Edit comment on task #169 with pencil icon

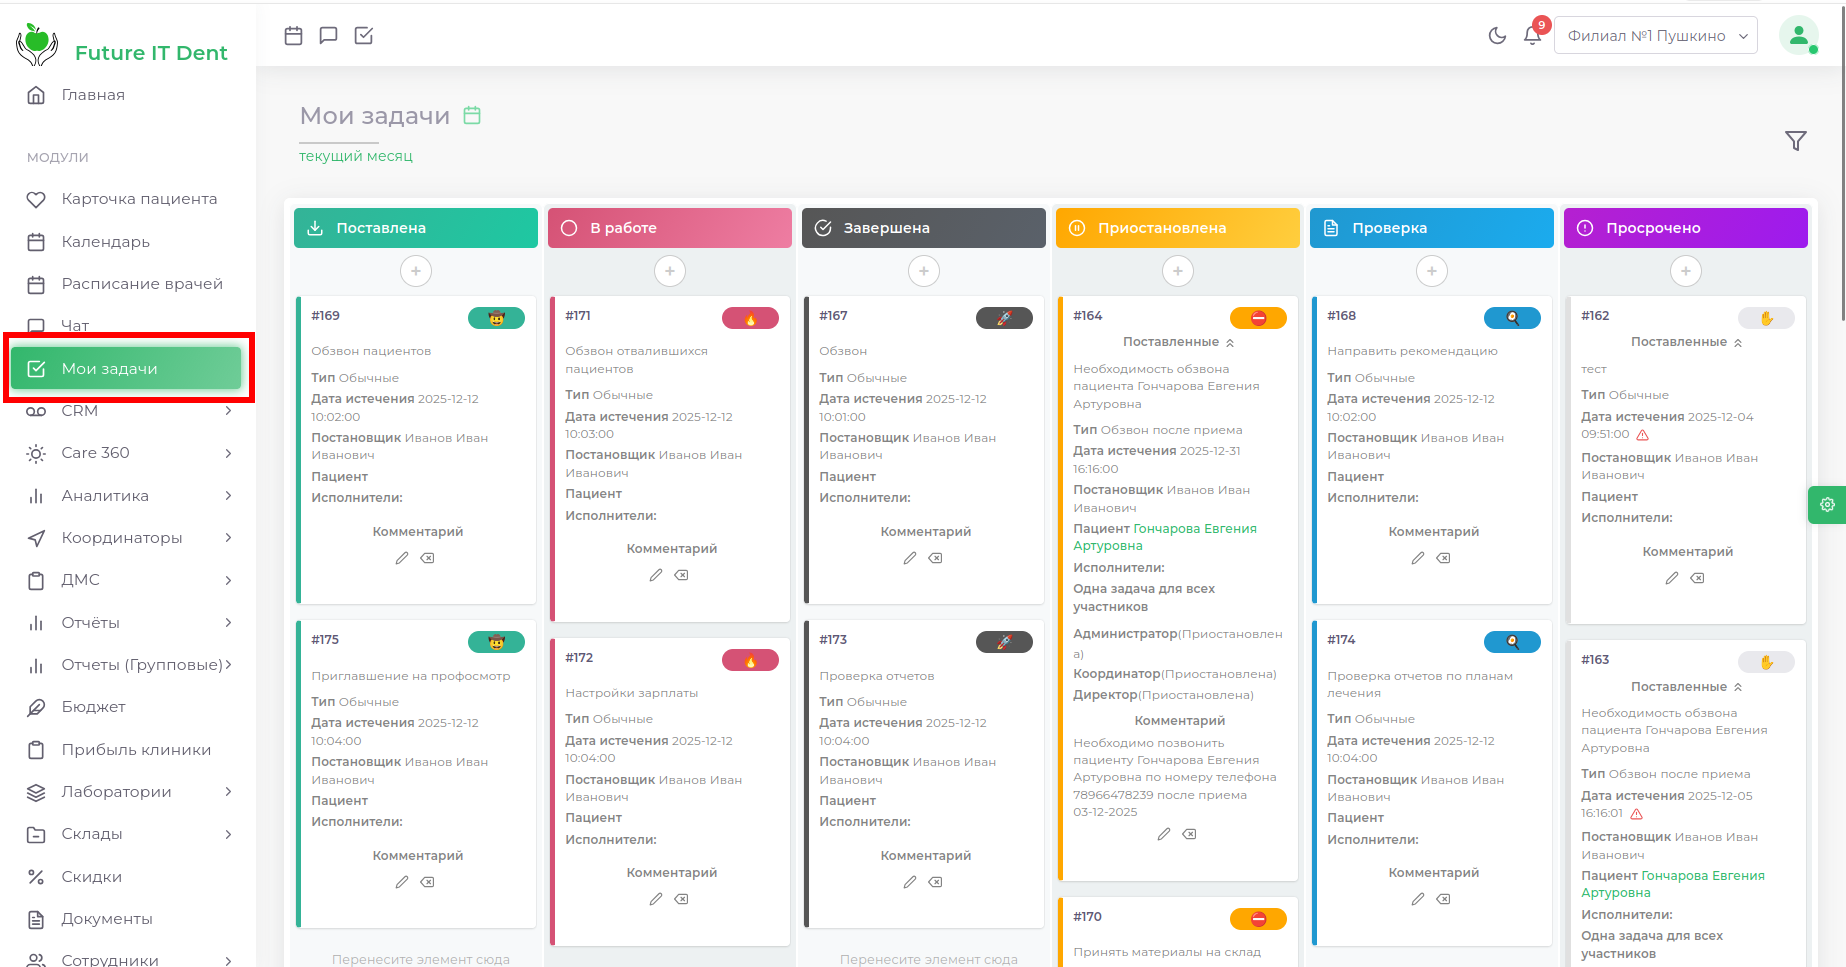click(402, 558)
